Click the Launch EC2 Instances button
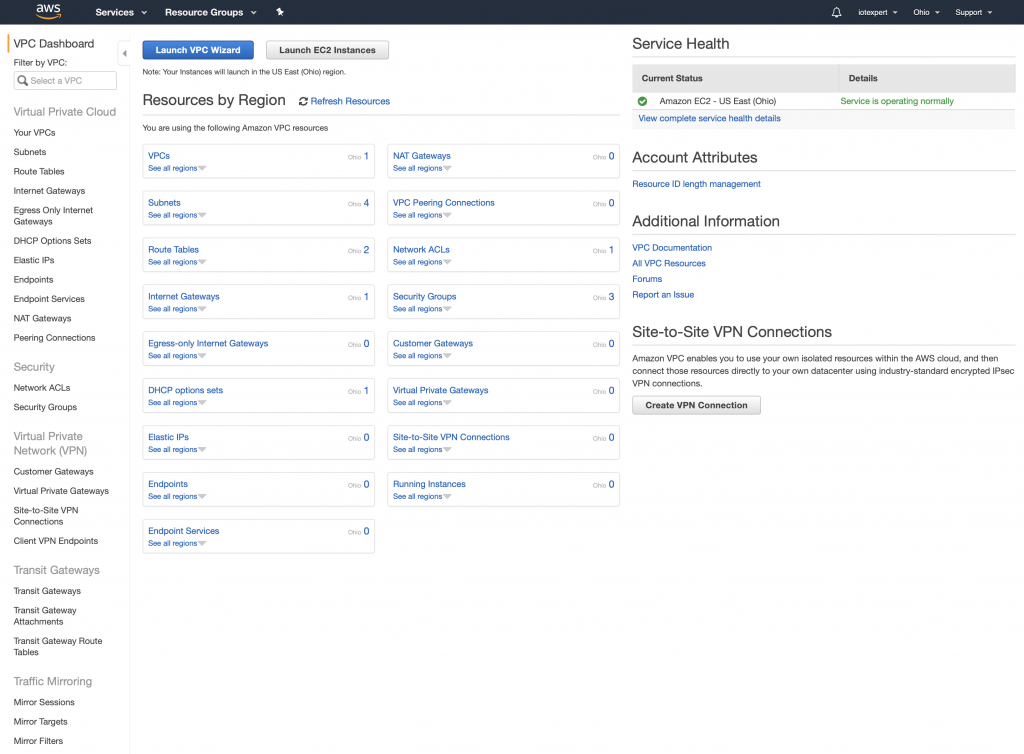The image size is (1024, 754). (x=327, y=50)
